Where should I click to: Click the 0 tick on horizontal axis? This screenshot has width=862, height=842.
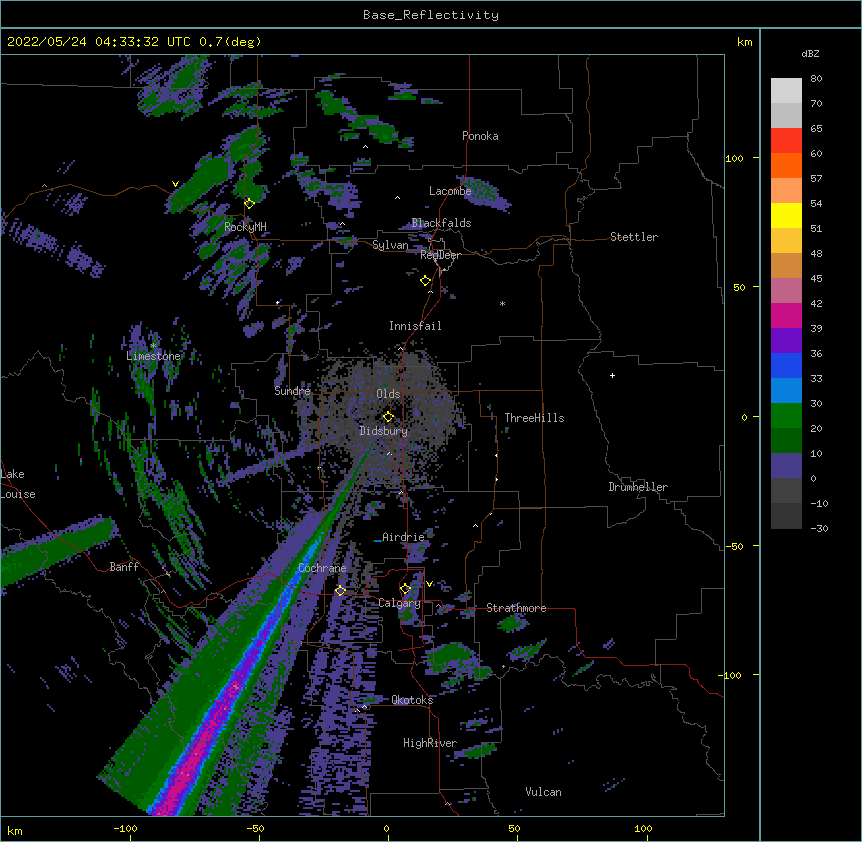[x=386, y=828]
